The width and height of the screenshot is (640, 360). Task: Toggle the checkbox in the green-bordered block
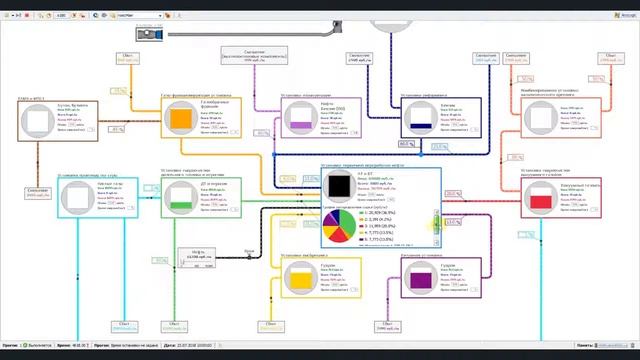pyautogui.click(x=235, y=210)
